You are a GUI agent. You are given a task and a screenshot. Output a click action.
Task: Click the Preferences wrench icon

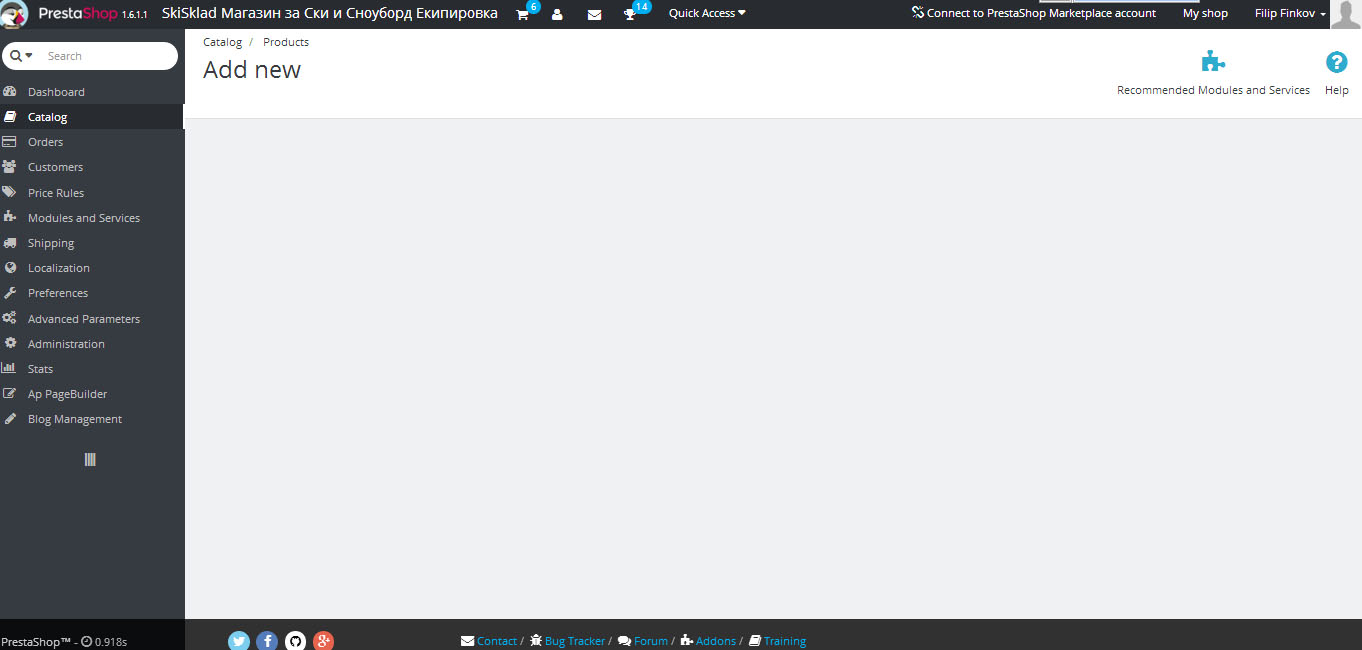pyautogui.click(x=10, y=293)
